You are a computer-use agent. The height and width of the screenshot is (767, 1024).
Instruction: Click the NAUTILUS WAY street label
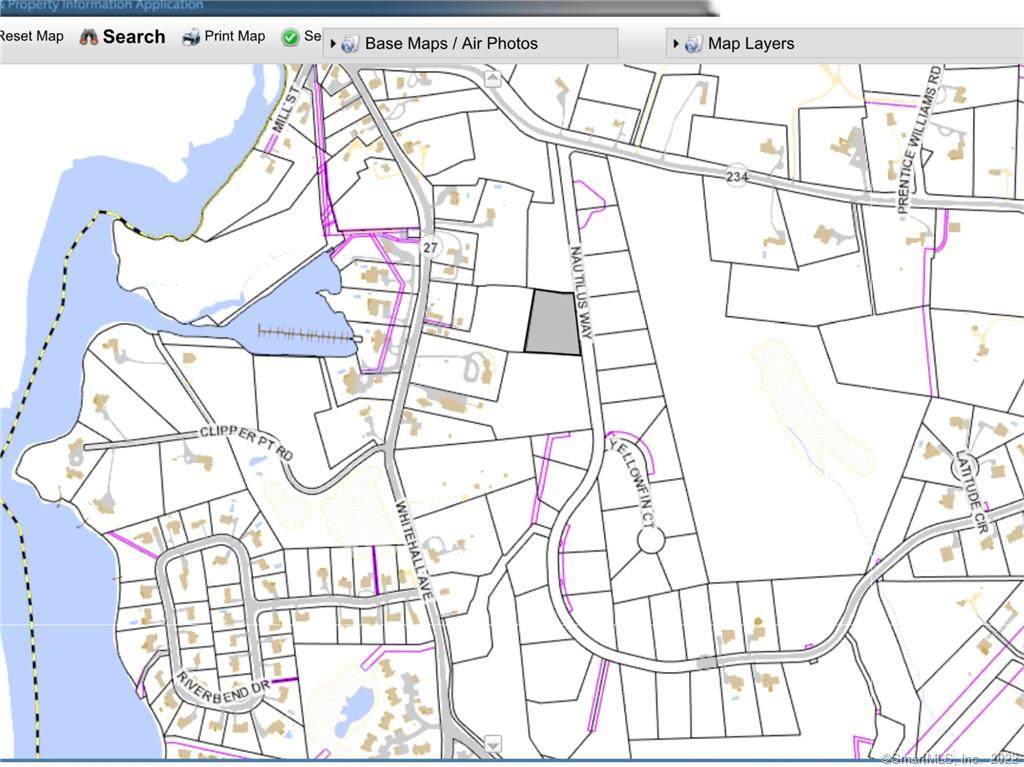[x=581, y=292]
